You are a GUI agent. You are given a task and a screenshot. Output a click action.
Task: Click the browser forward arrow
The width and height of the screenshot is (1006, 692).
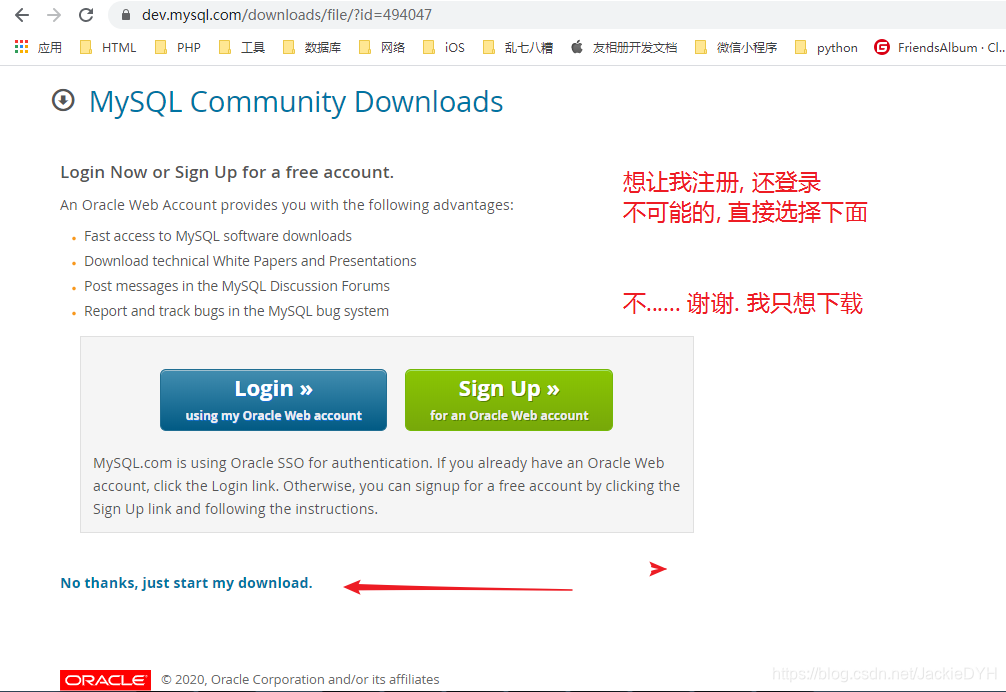click(55, 15)
